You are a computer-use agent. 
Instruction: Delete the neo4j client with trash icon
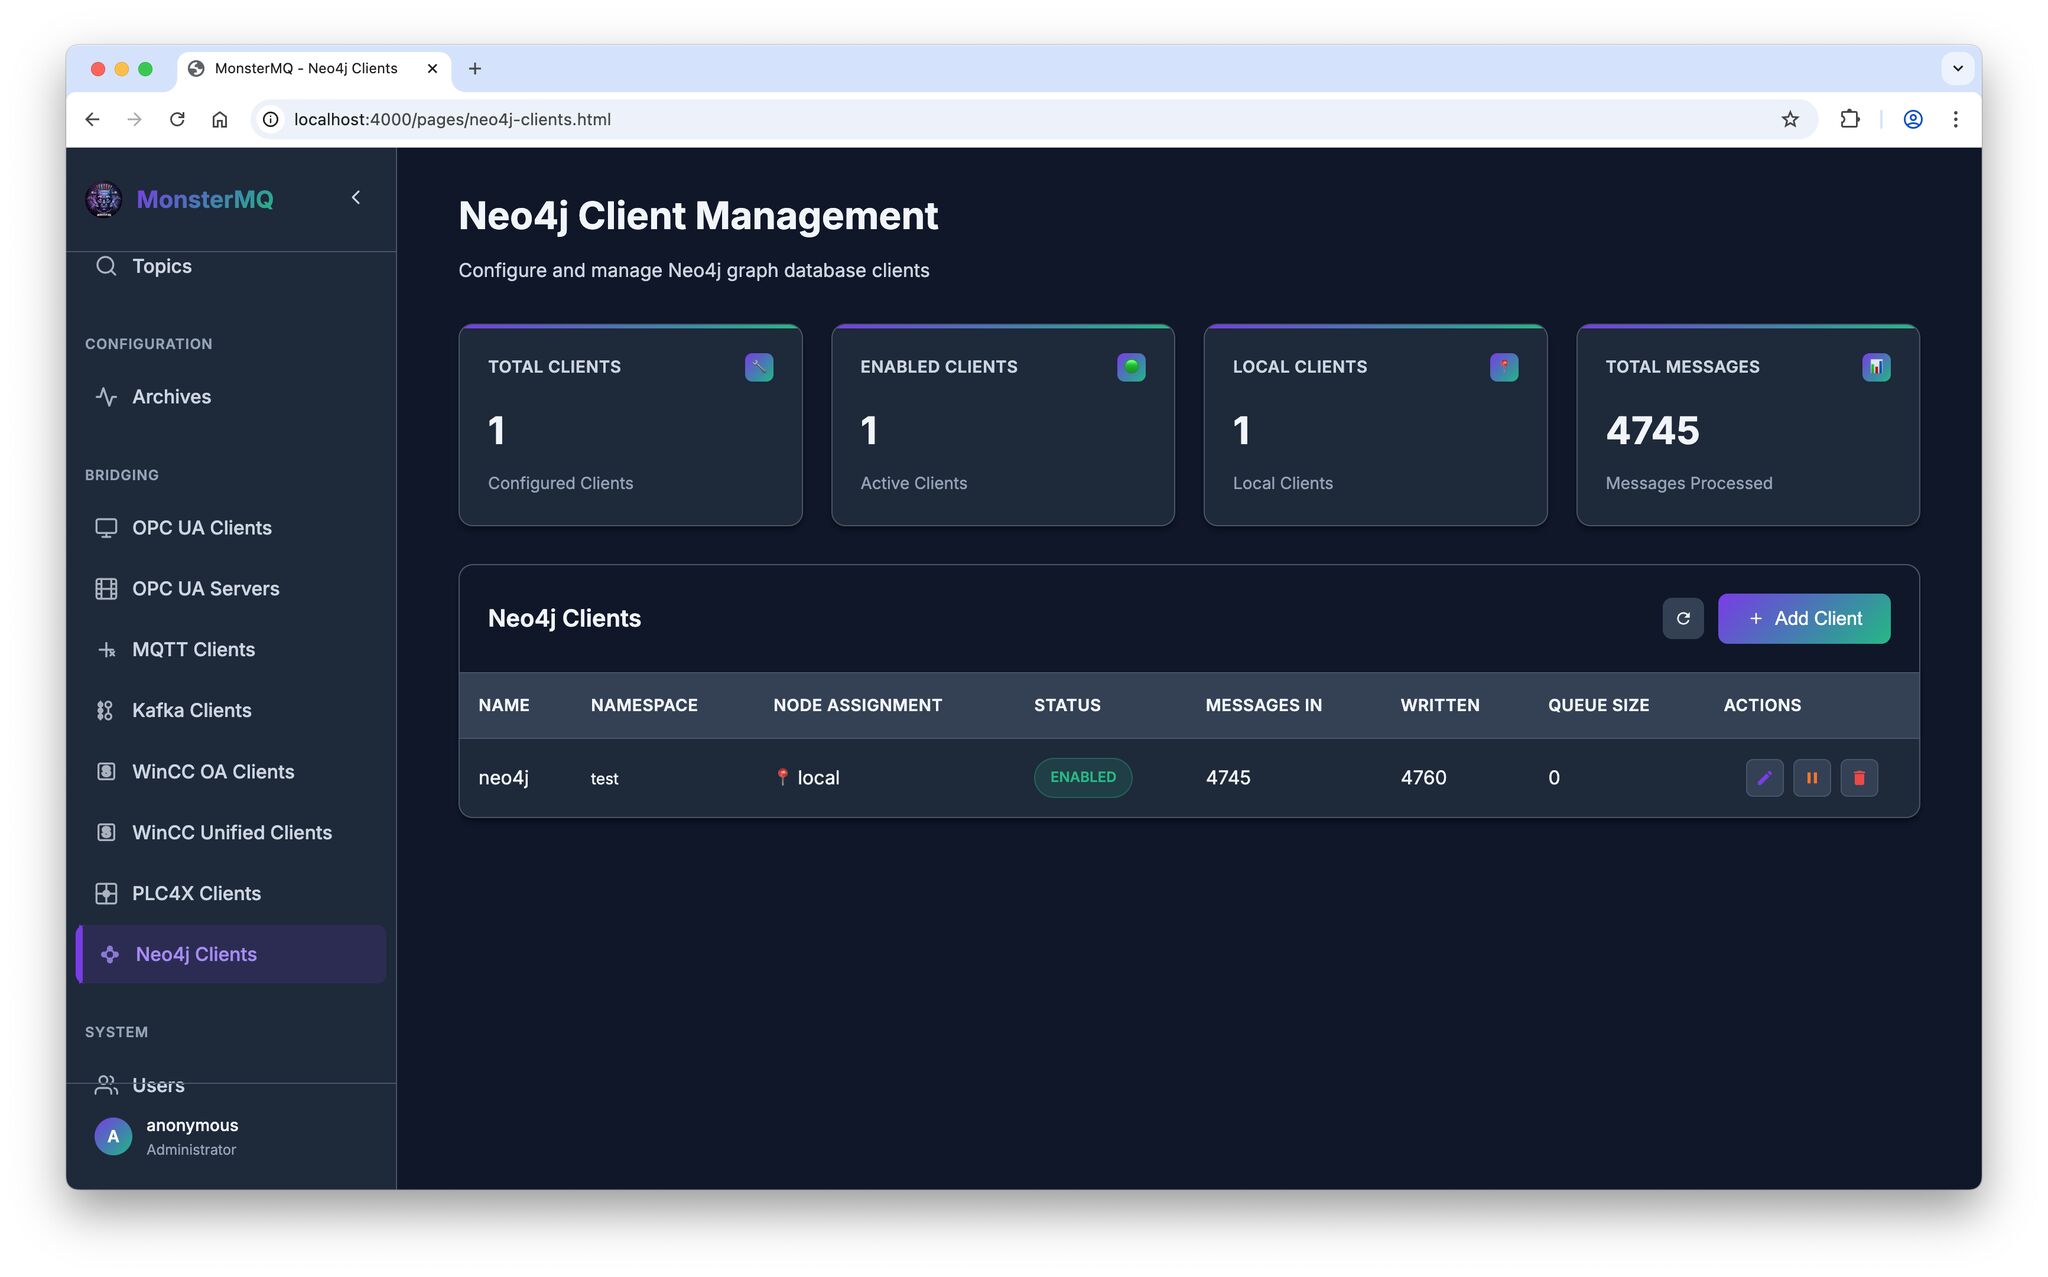(x=1859, y=778)
